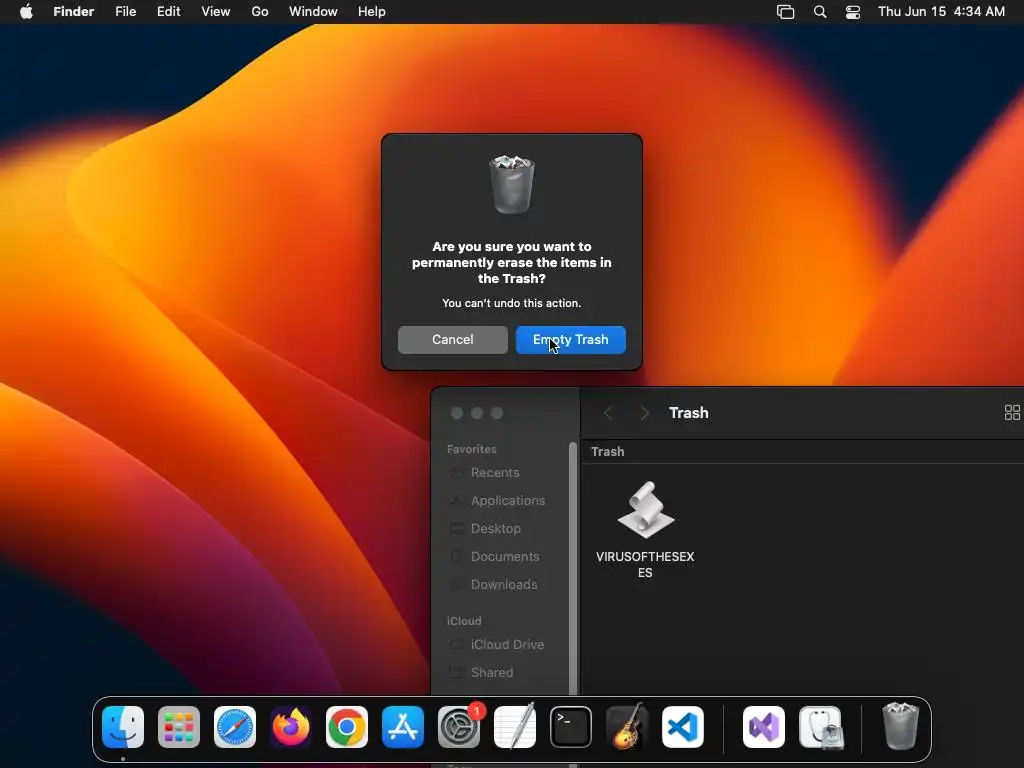The image size is (1024, 768).
Task: Open the Finder menu in menu bar
Action: click(x=74, y=12)
